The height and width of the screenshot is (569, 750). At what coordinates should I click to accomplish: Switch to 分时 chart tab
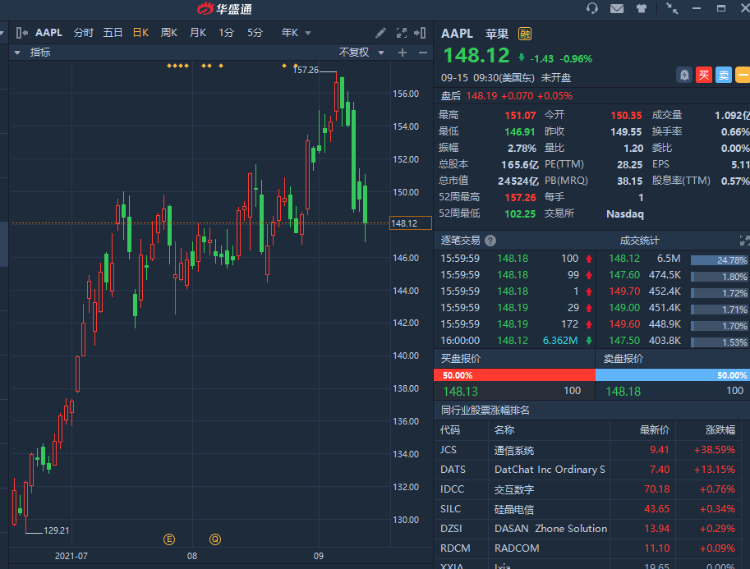[84, 33]
